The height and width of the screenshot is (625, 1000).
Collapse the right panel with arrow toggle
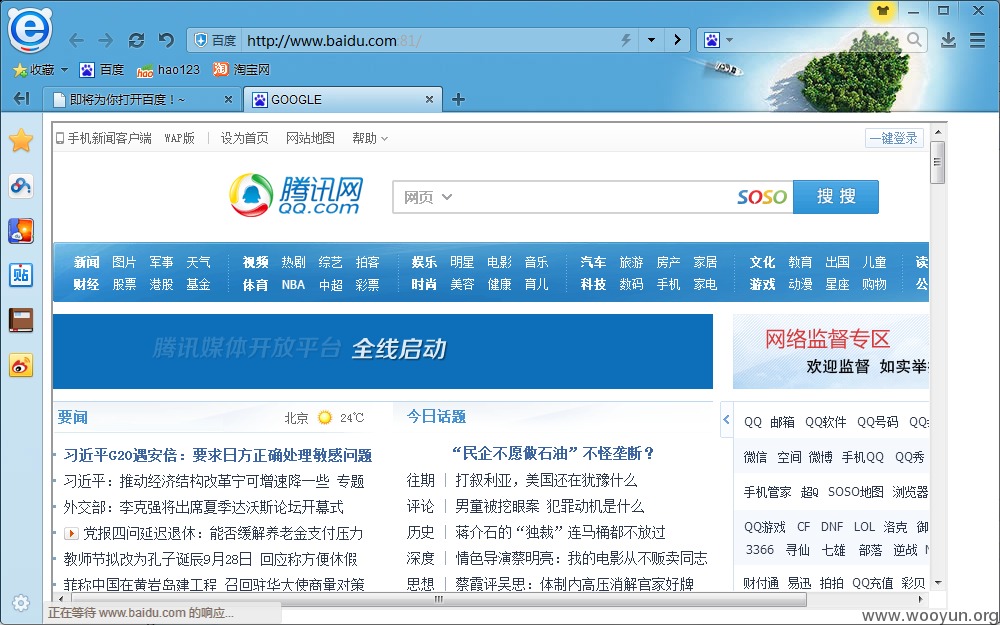click(726, 419)
